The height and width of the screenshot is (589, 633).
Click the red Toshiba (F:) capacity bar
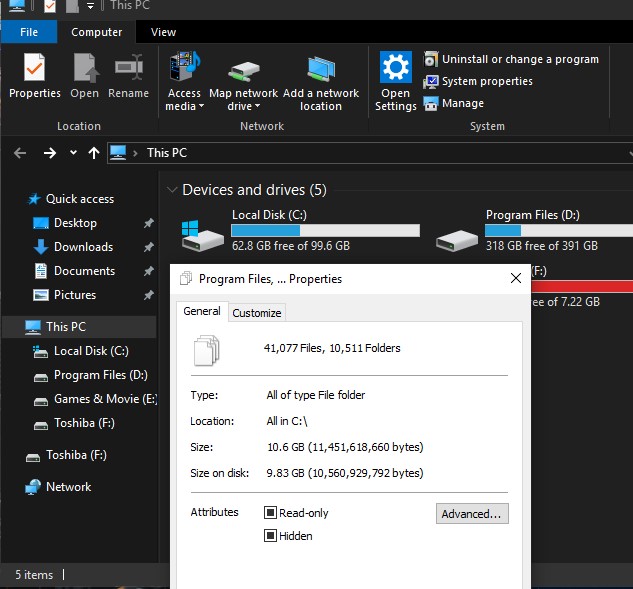coord(582,286)
